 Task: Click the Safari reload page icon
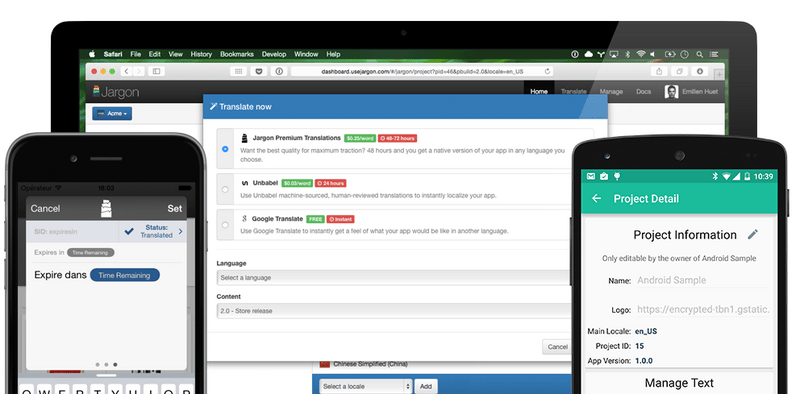tap(547, 71)
